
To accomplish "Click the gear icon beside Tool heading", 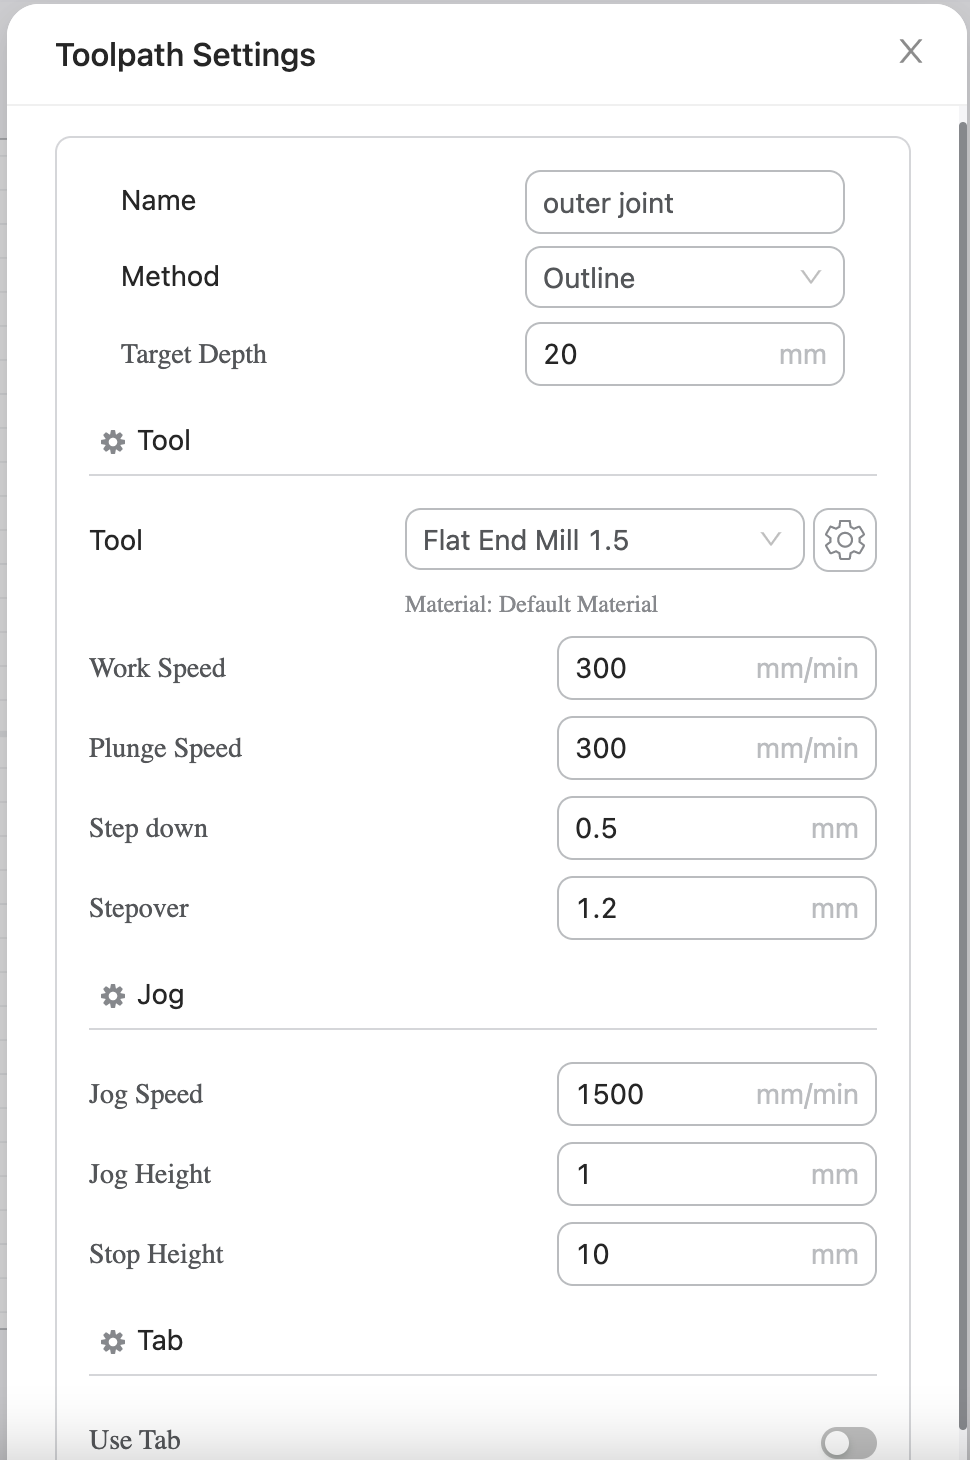I will (113, 441).
